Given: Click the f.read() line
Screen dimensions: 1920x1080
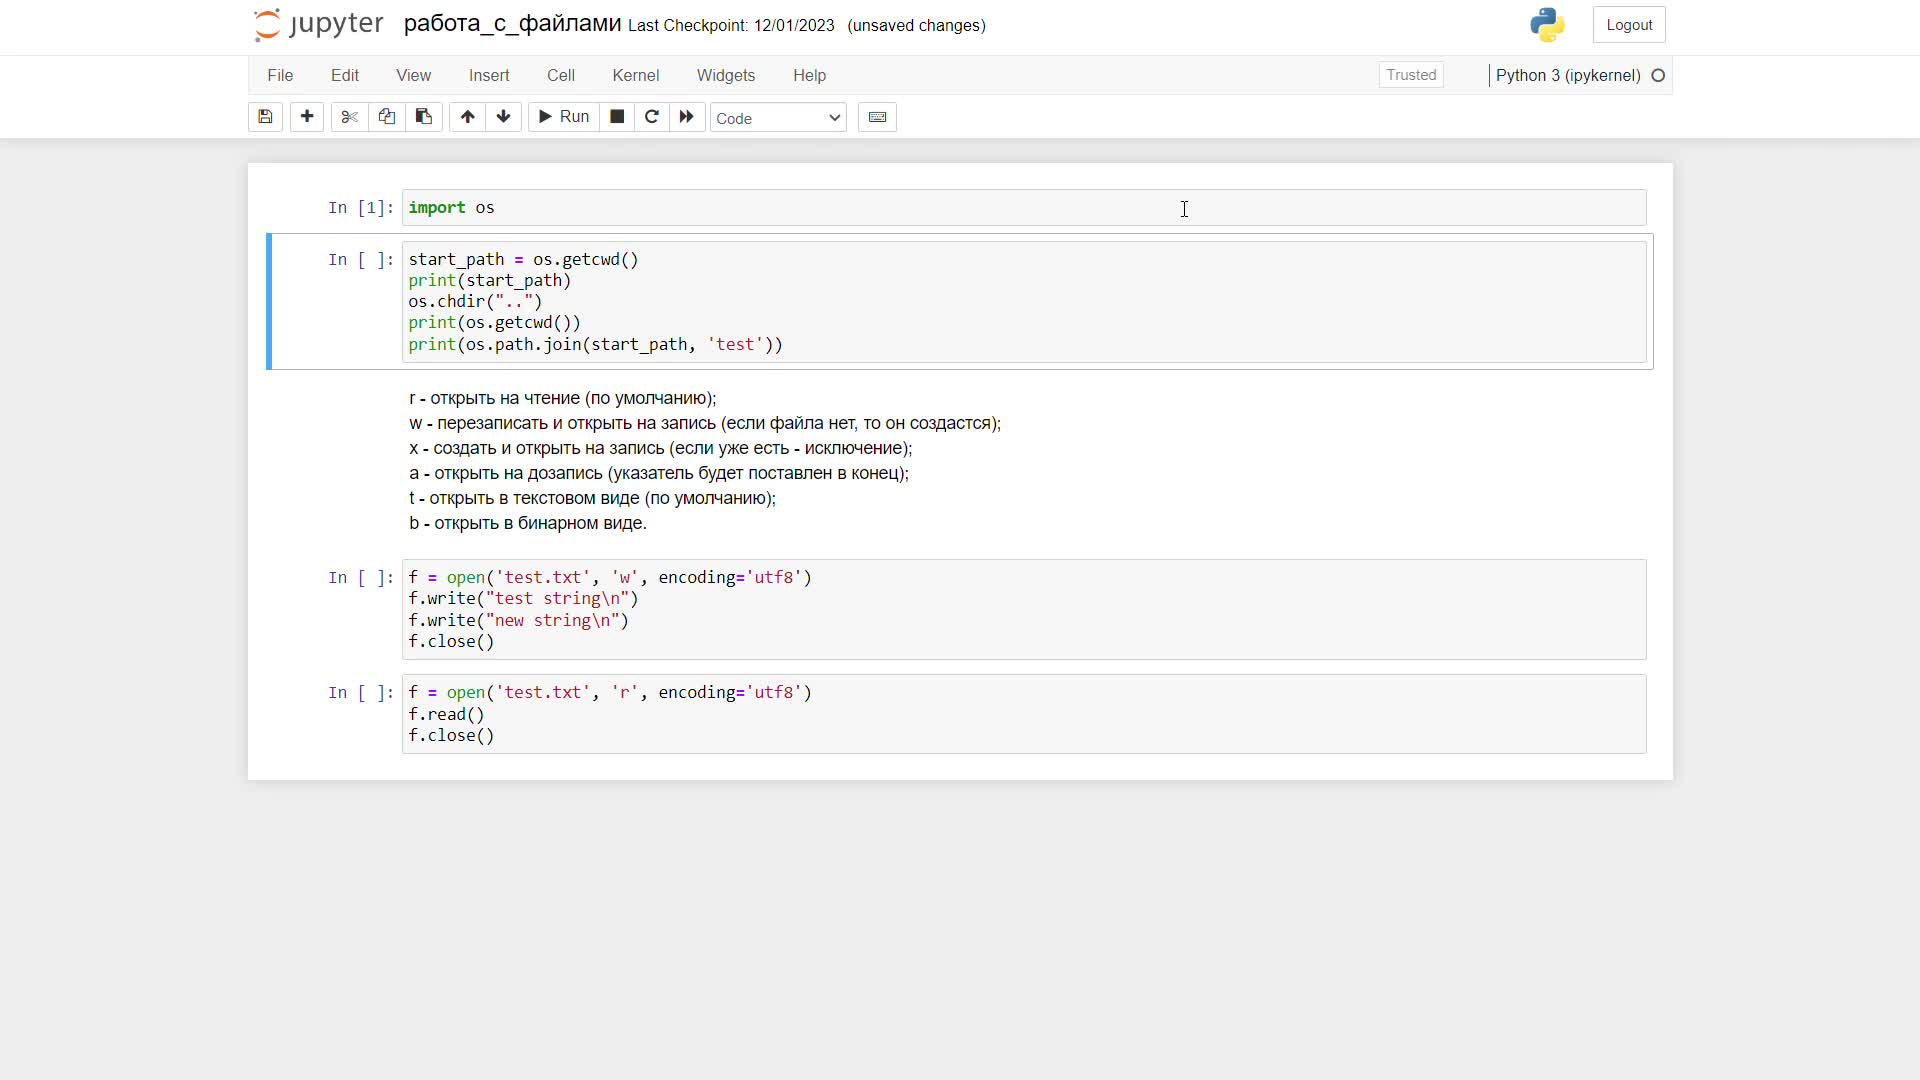Looking at the screenshot, I should coord(446,715).
